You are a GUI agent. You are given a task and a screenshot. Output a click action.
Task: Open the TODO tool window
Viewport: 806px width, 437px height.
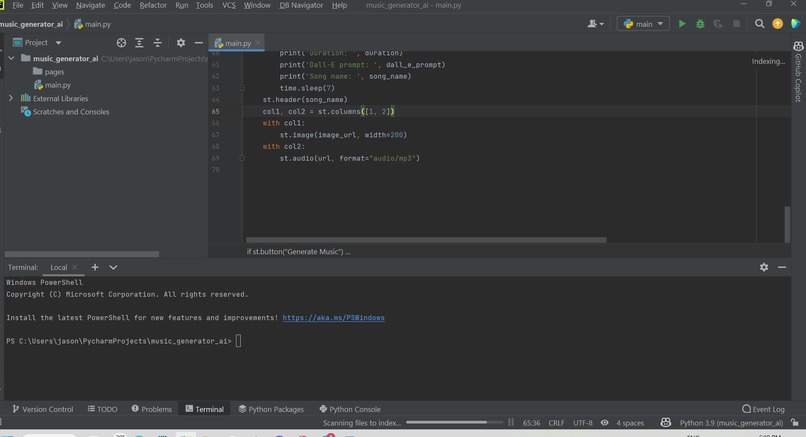[102, 409]
